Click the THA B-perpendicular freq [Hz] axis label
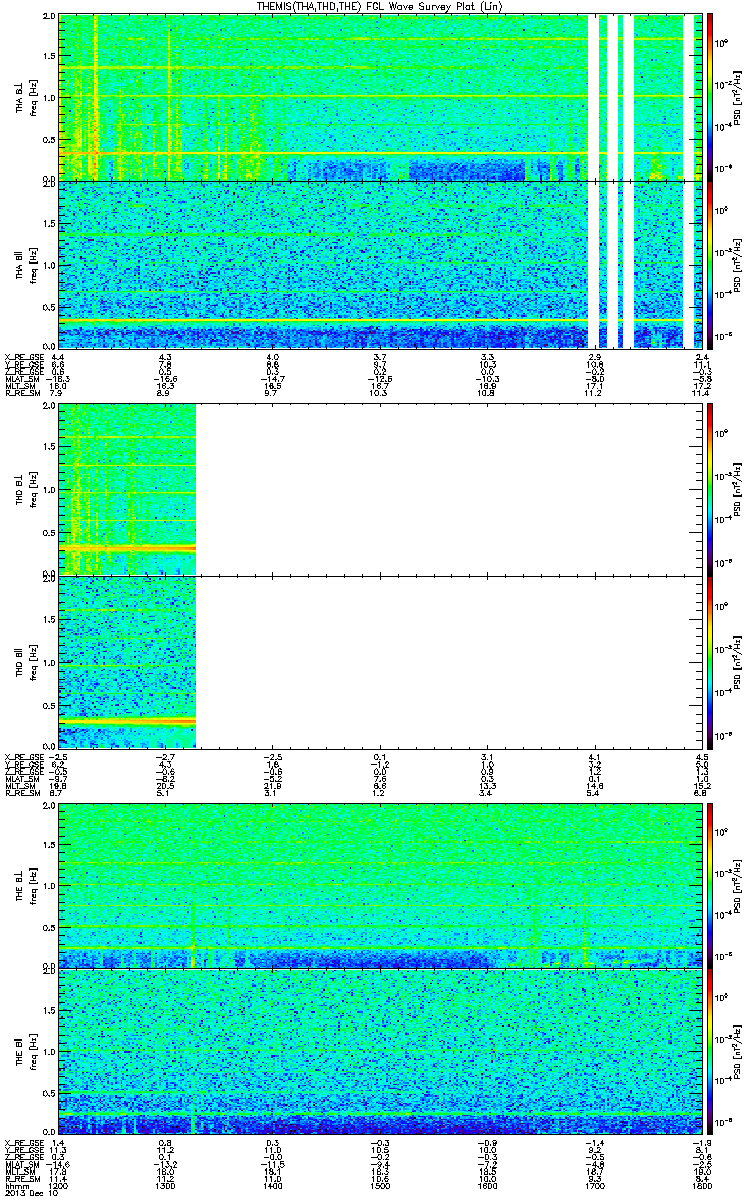Screen dimensions: 750x1200 click(32, 97)
